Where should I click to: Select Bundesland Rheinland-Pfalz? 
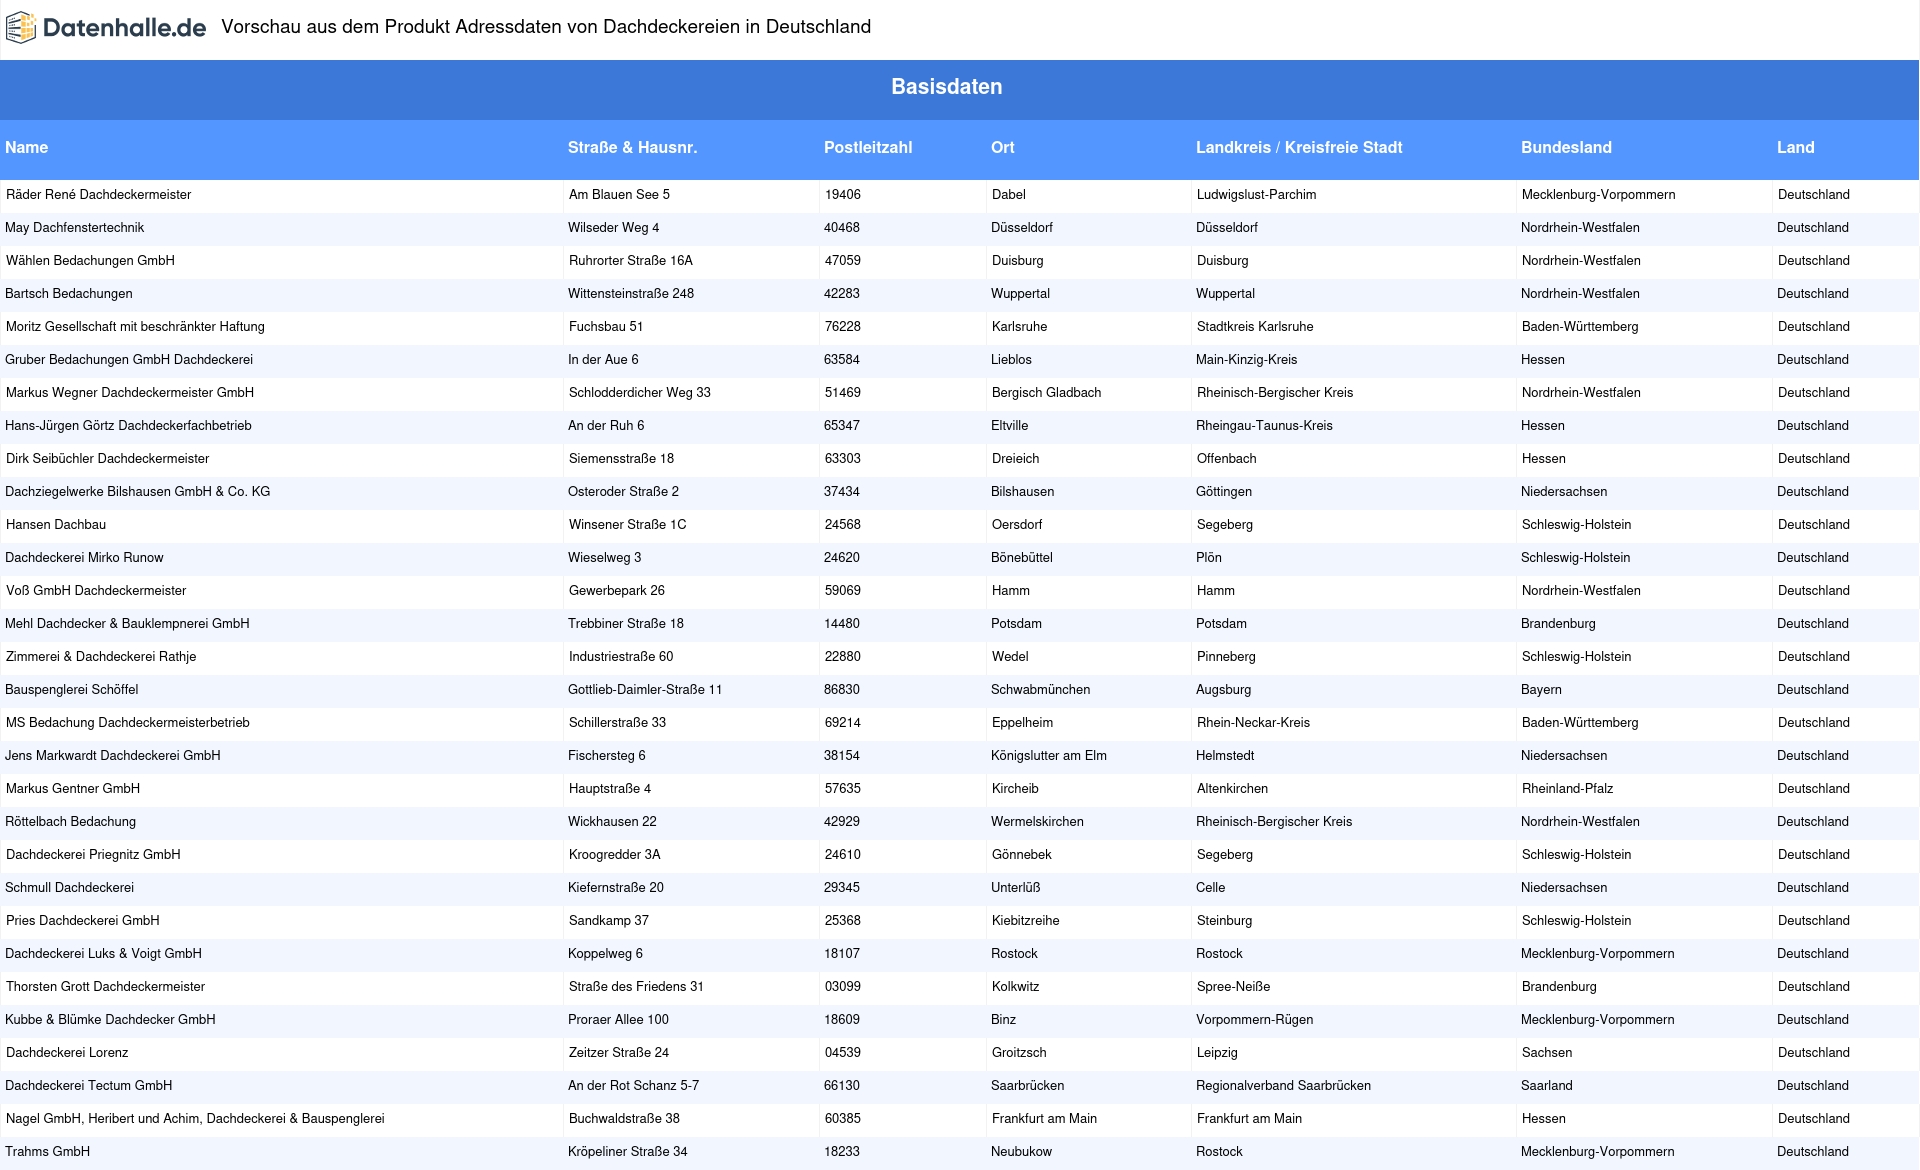tap(1567, 789)
